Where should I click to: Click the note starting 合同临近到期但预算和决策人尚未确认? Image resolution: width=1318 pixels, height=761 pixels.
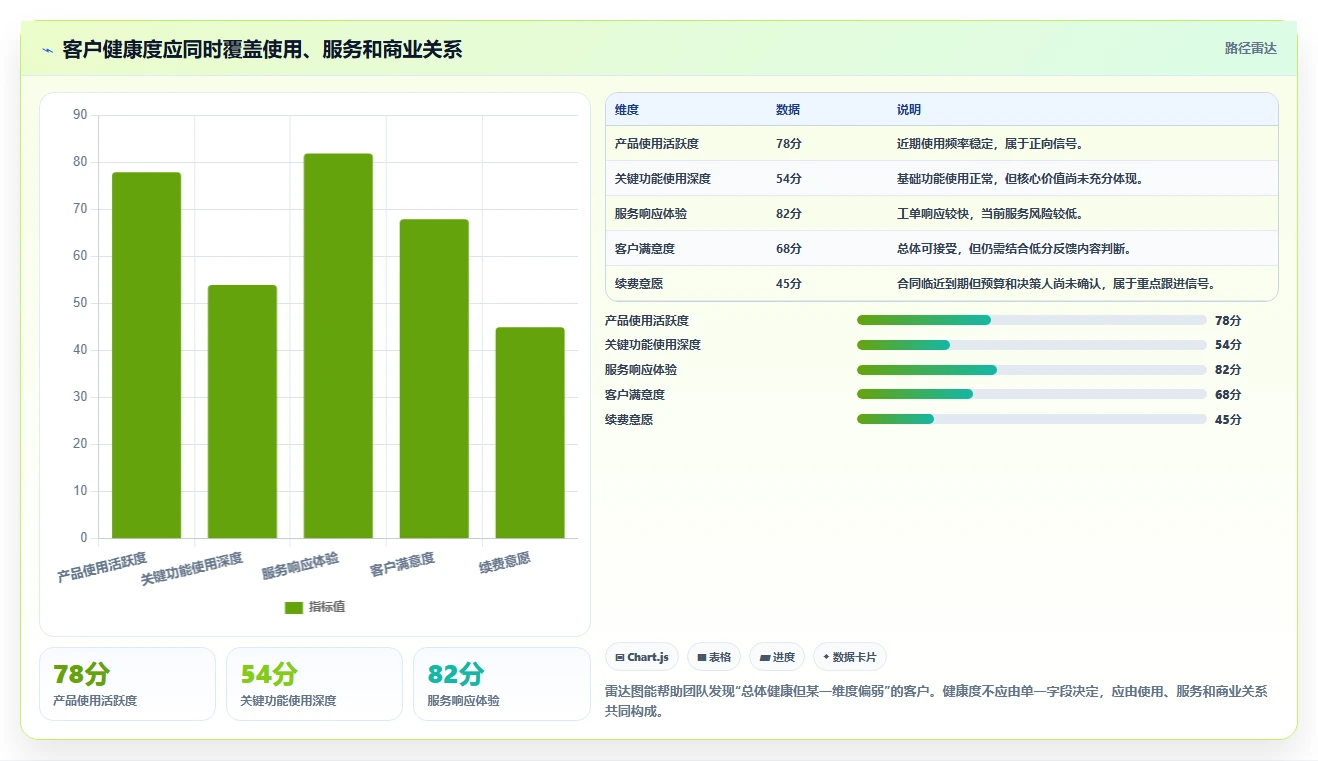click(1056, 284)
